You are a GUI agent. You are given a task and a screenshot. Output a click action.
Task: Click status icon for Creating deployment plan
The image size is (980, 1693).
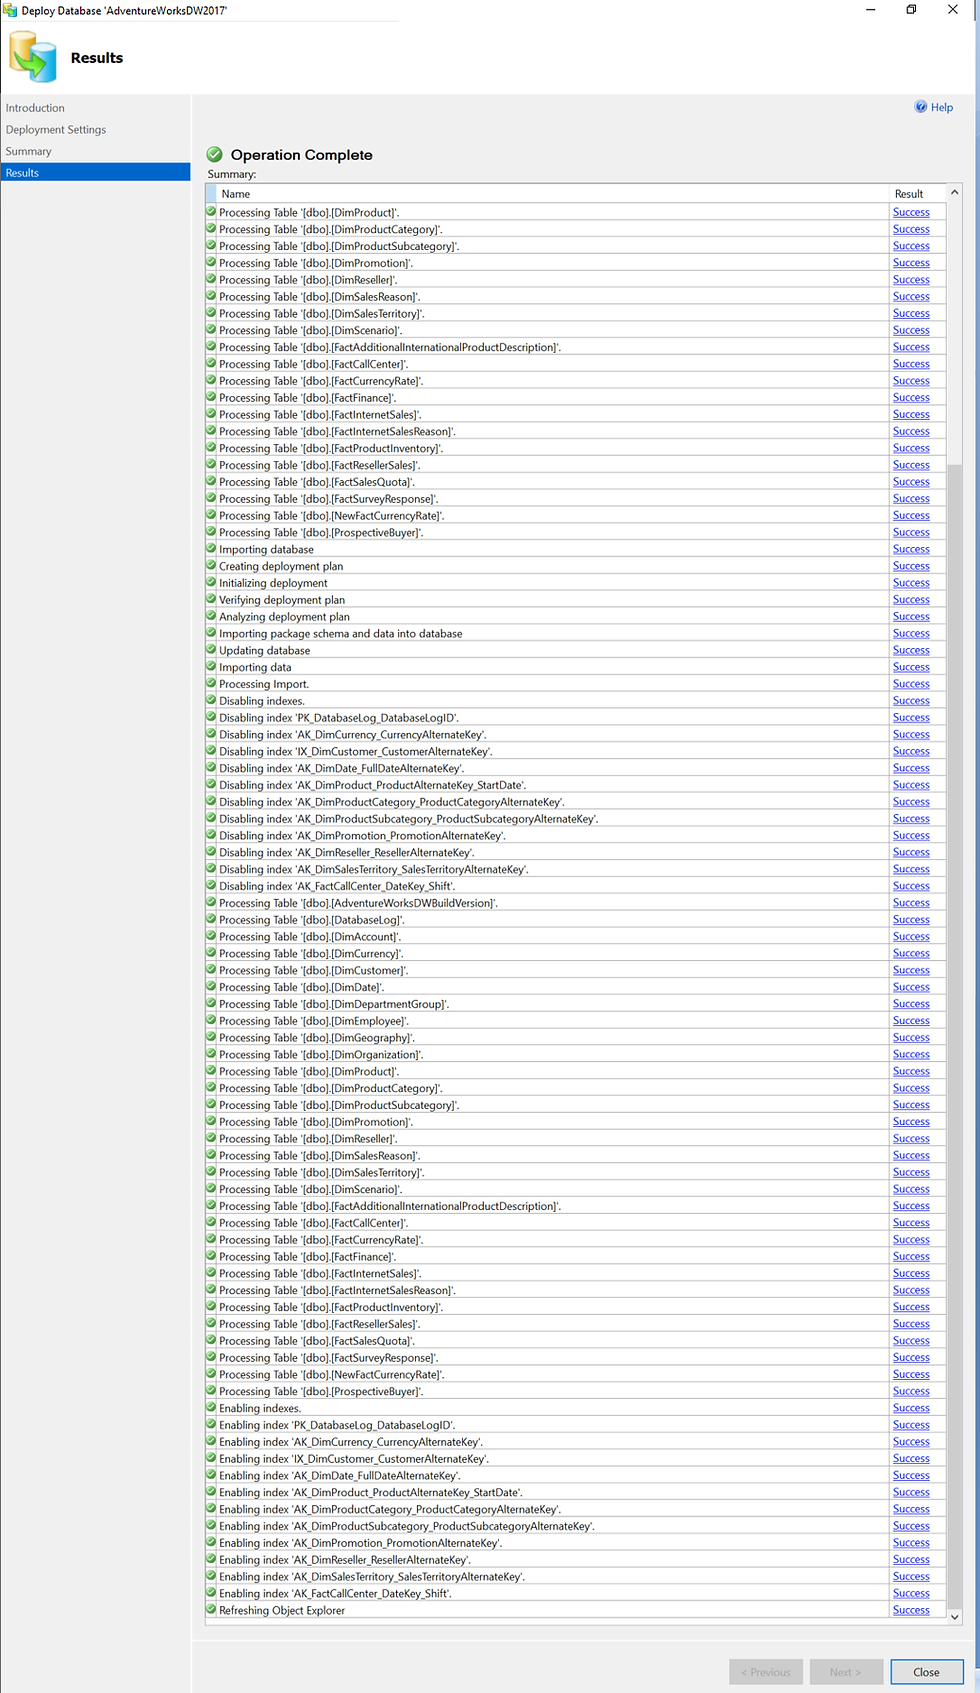(211, 565)
